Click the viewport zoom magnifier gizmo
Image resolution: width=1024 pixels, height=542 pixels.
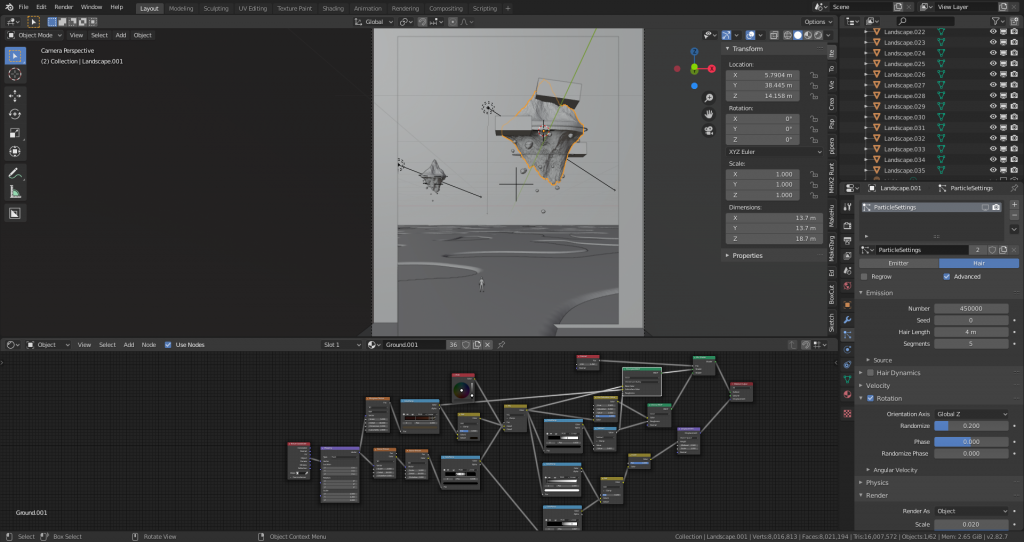point(709,98)
